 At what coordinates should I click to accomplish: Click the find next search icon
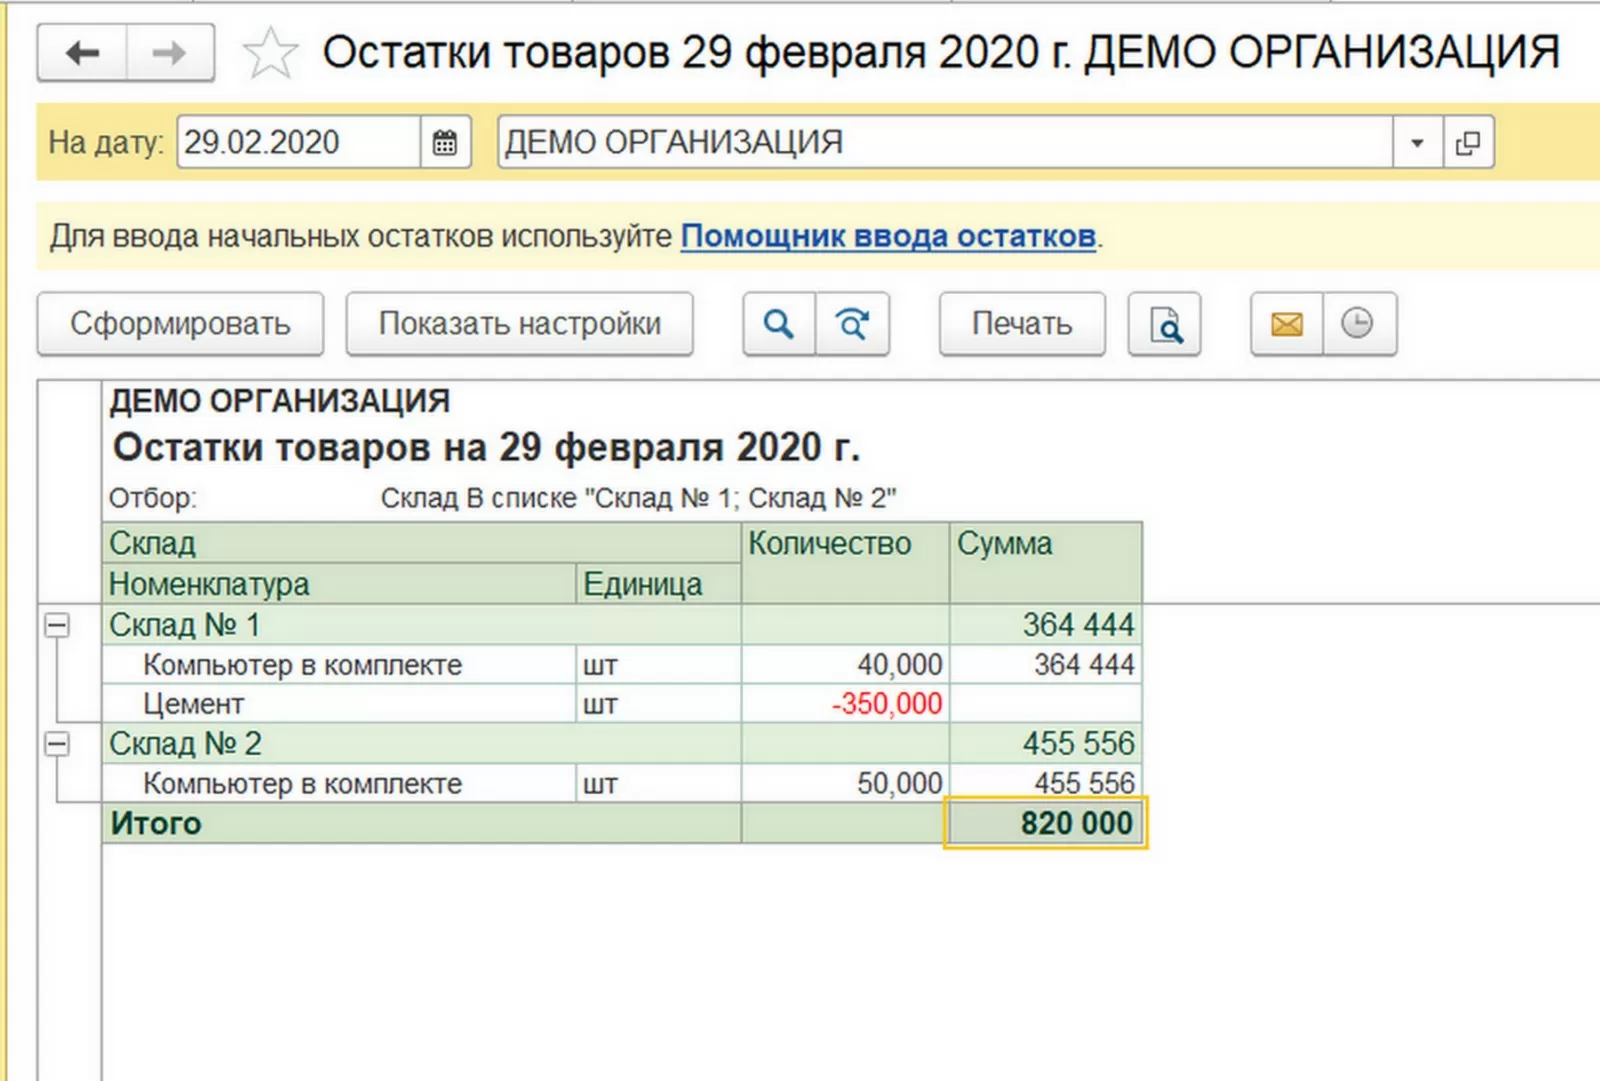coord(852,324)
